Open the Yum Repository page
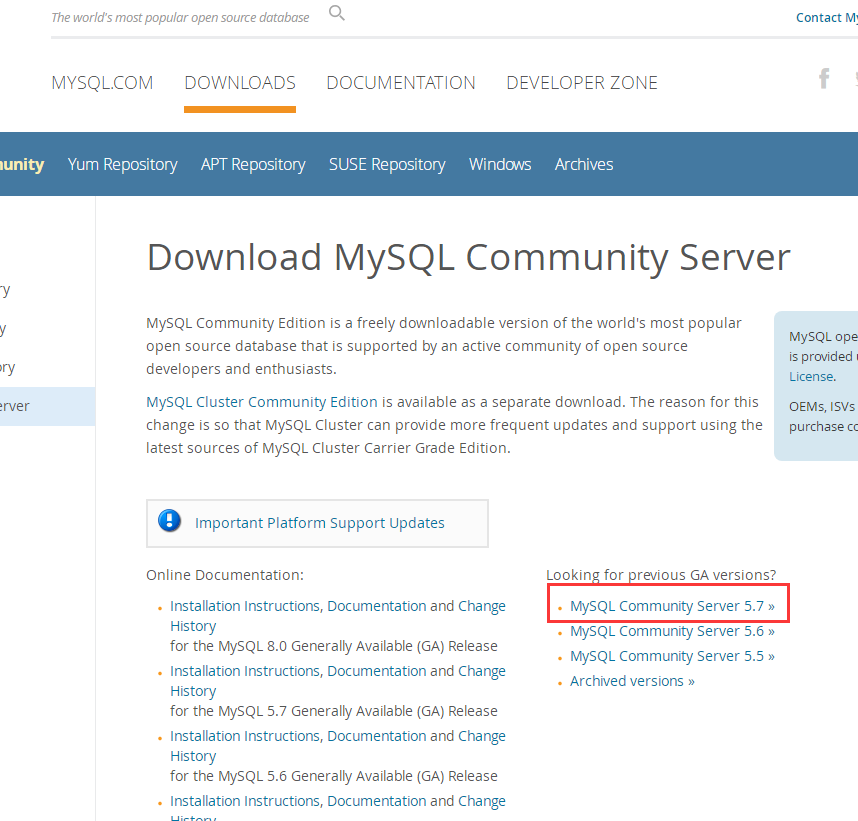858x821 pixels. point(122,164)
